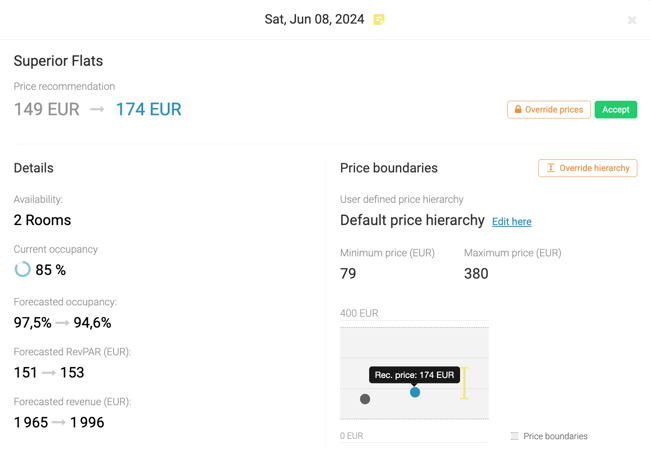Click the Superior Flats heading

pos(58,61)
